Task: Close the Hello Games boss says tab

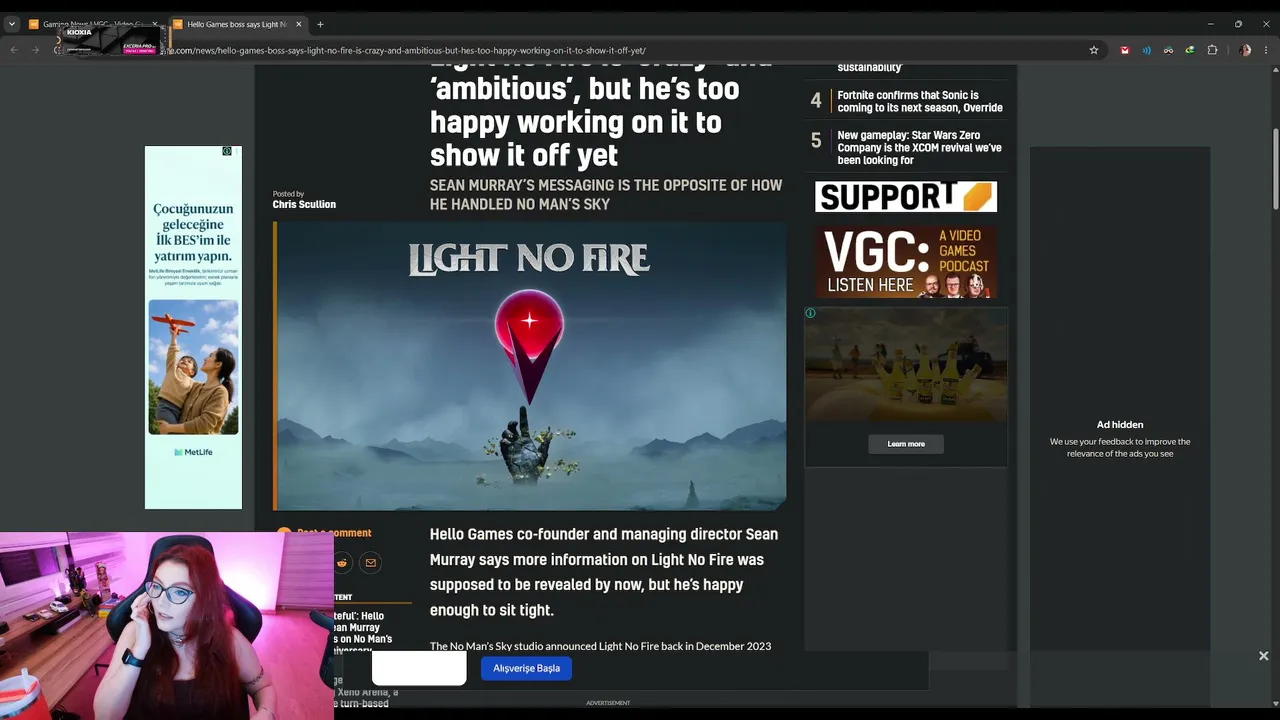Action: pos(297,24)
